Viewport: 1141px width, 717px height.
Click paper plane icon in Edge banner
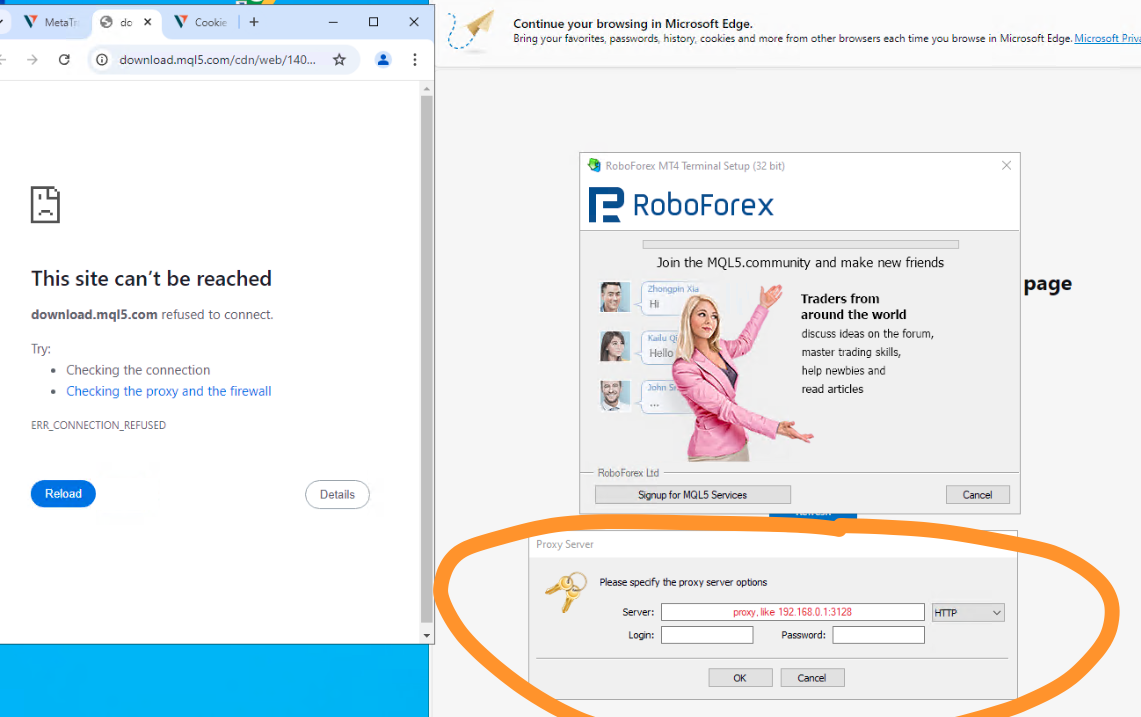click(472, 31)
